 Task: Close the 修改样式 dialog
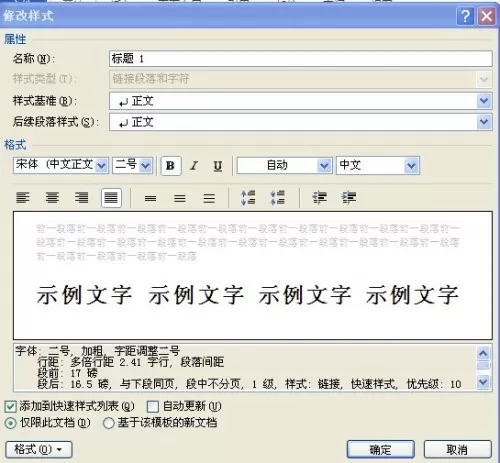click(x=486, y=16)
